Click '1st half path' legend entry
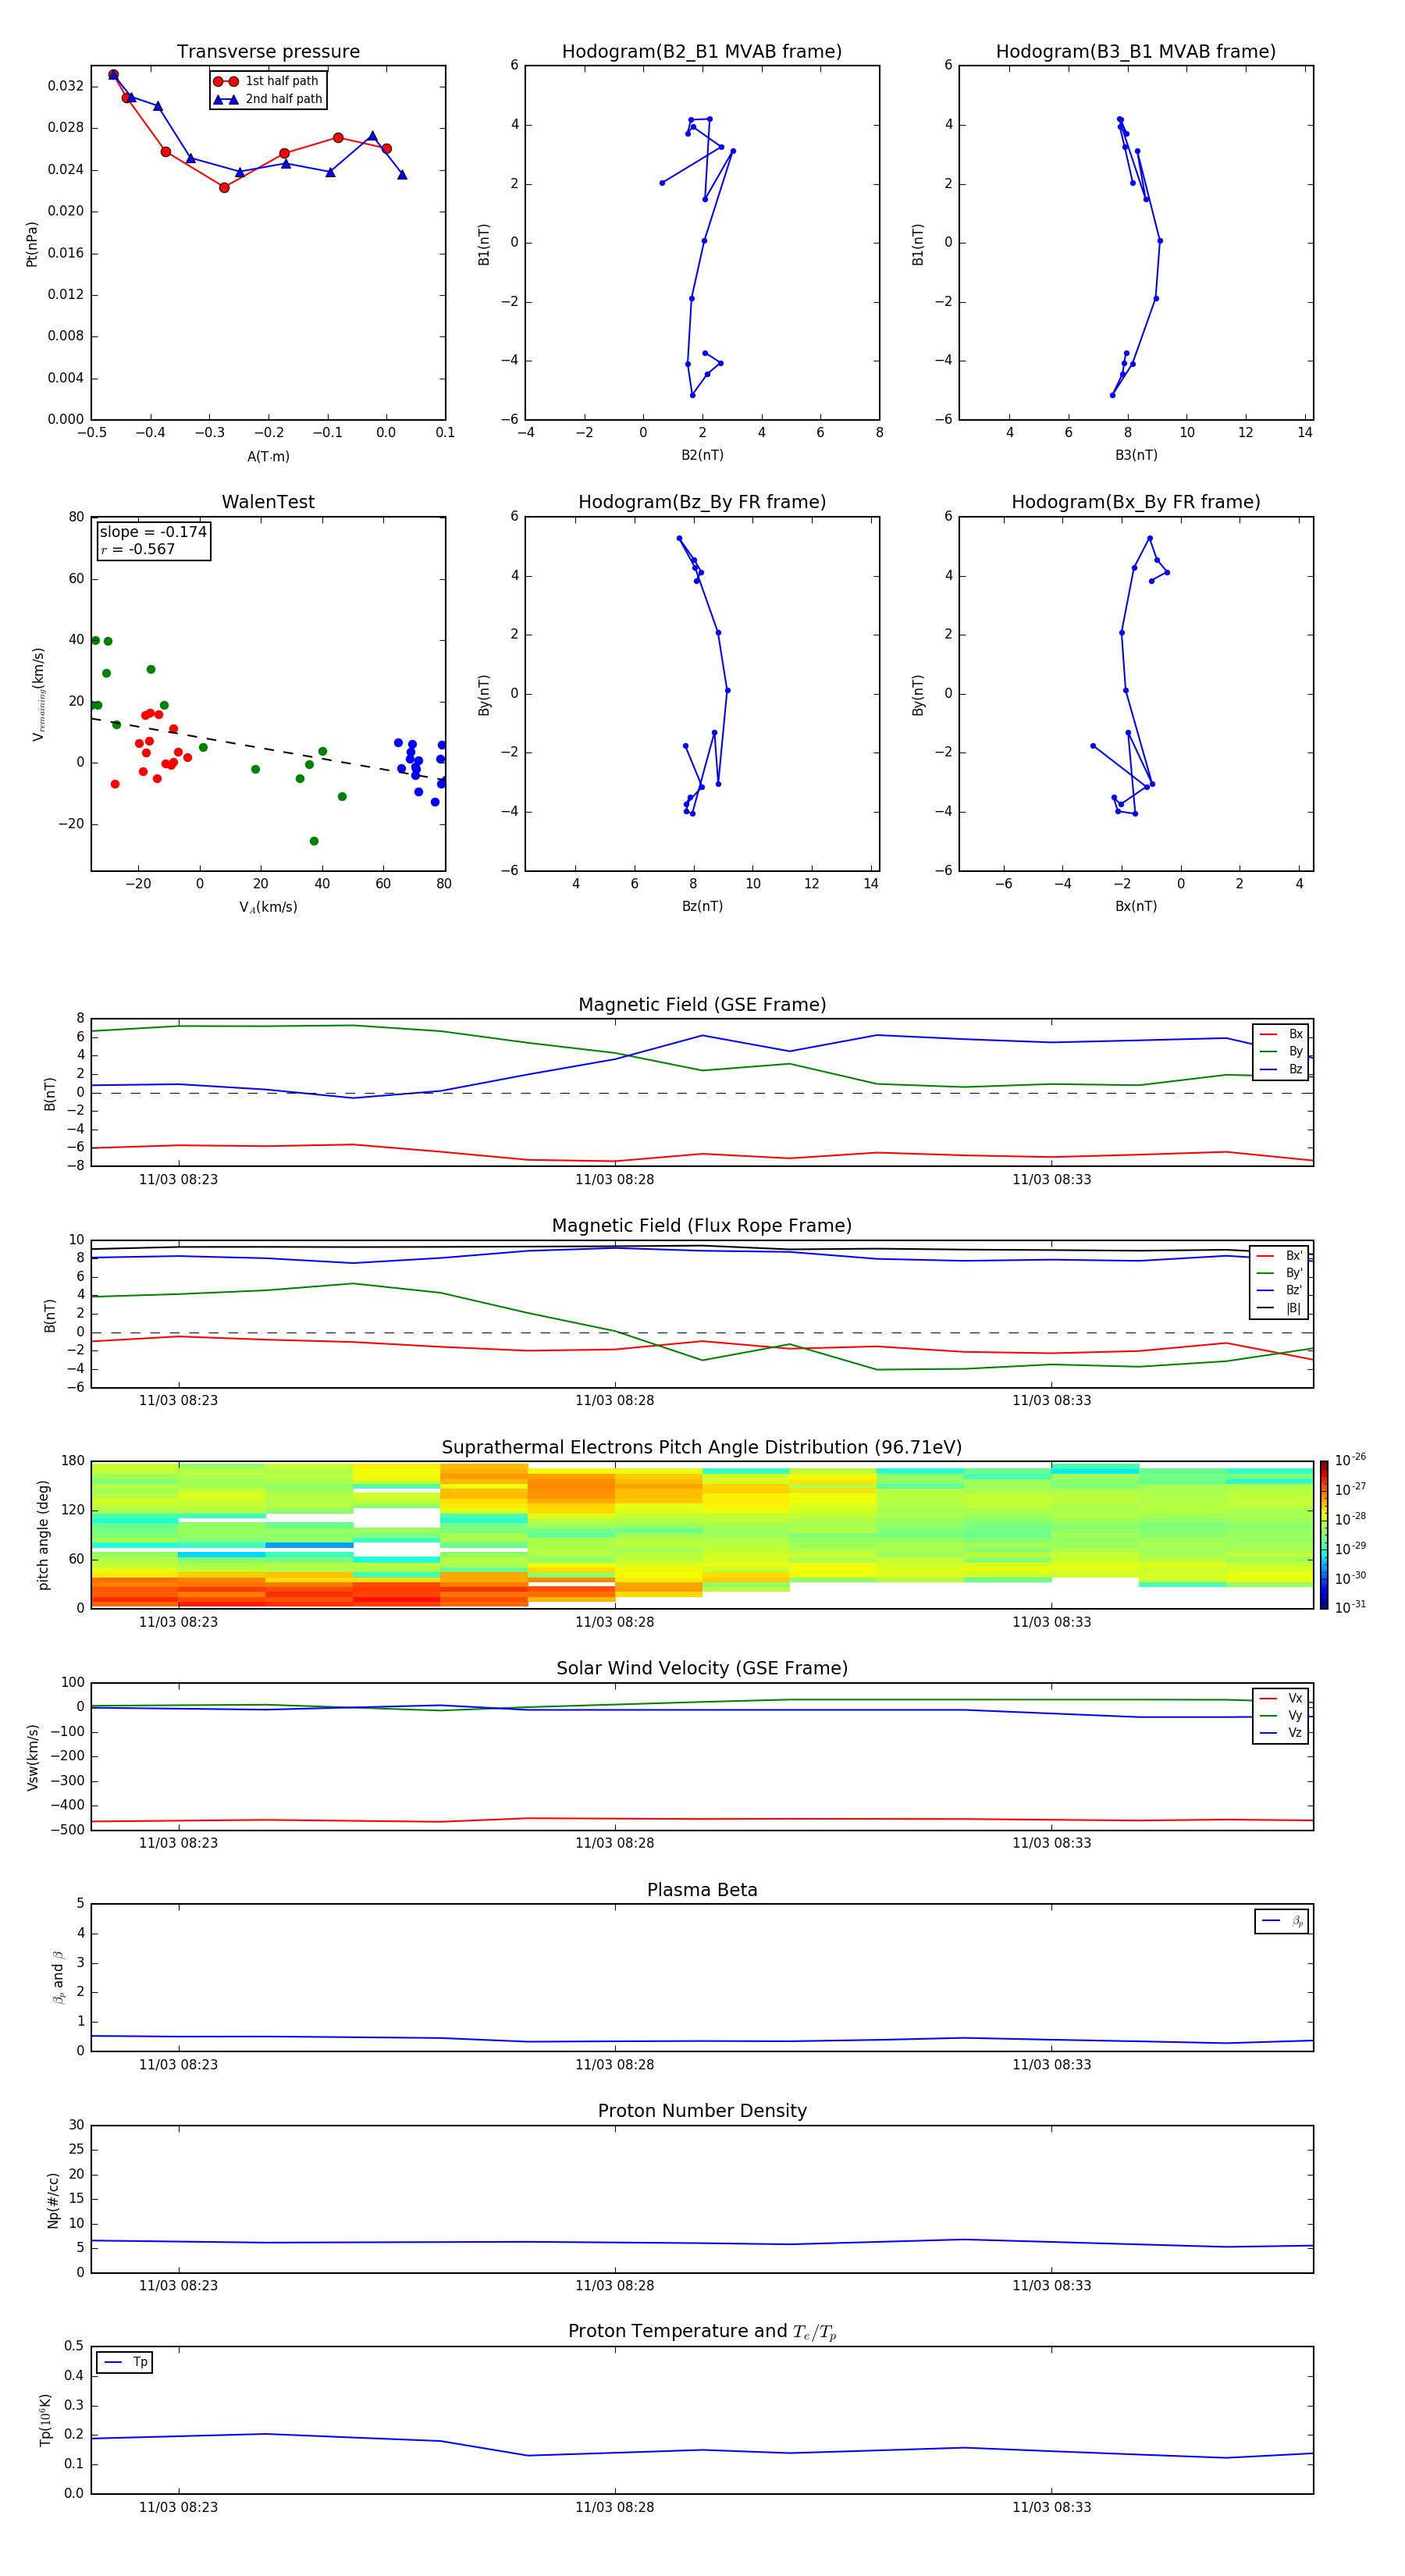1405x2576 pixels. pyautogui.click(x=267, y=81)
